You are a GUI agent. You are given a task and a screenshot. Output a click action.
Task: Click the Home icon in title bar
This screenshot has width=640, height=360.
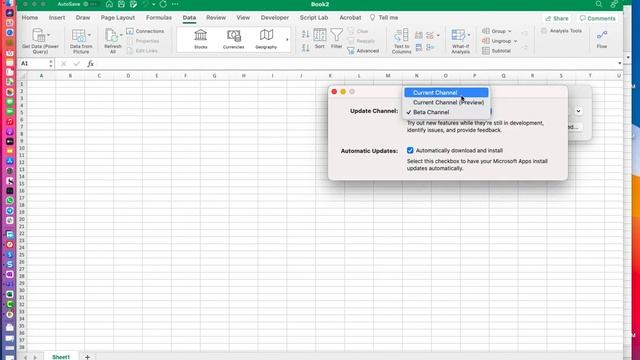click(109, 4)
